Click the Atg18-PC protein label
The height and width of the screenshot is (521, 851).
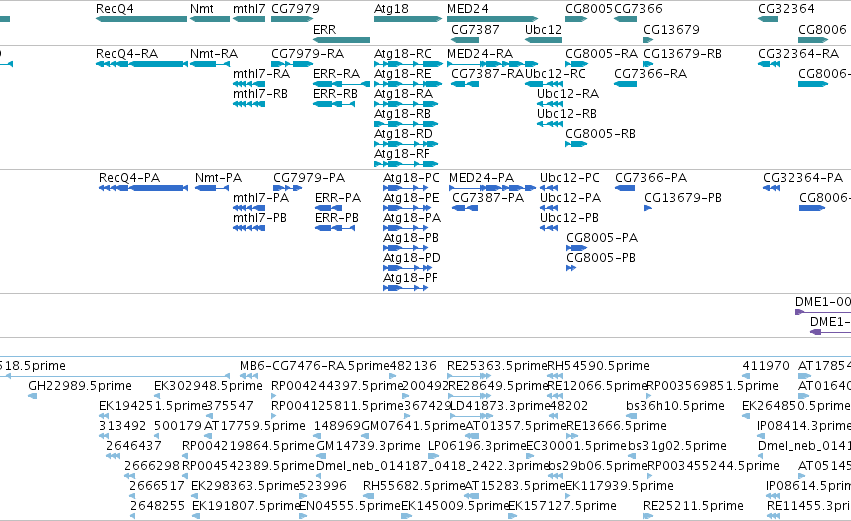click(411, 178)
